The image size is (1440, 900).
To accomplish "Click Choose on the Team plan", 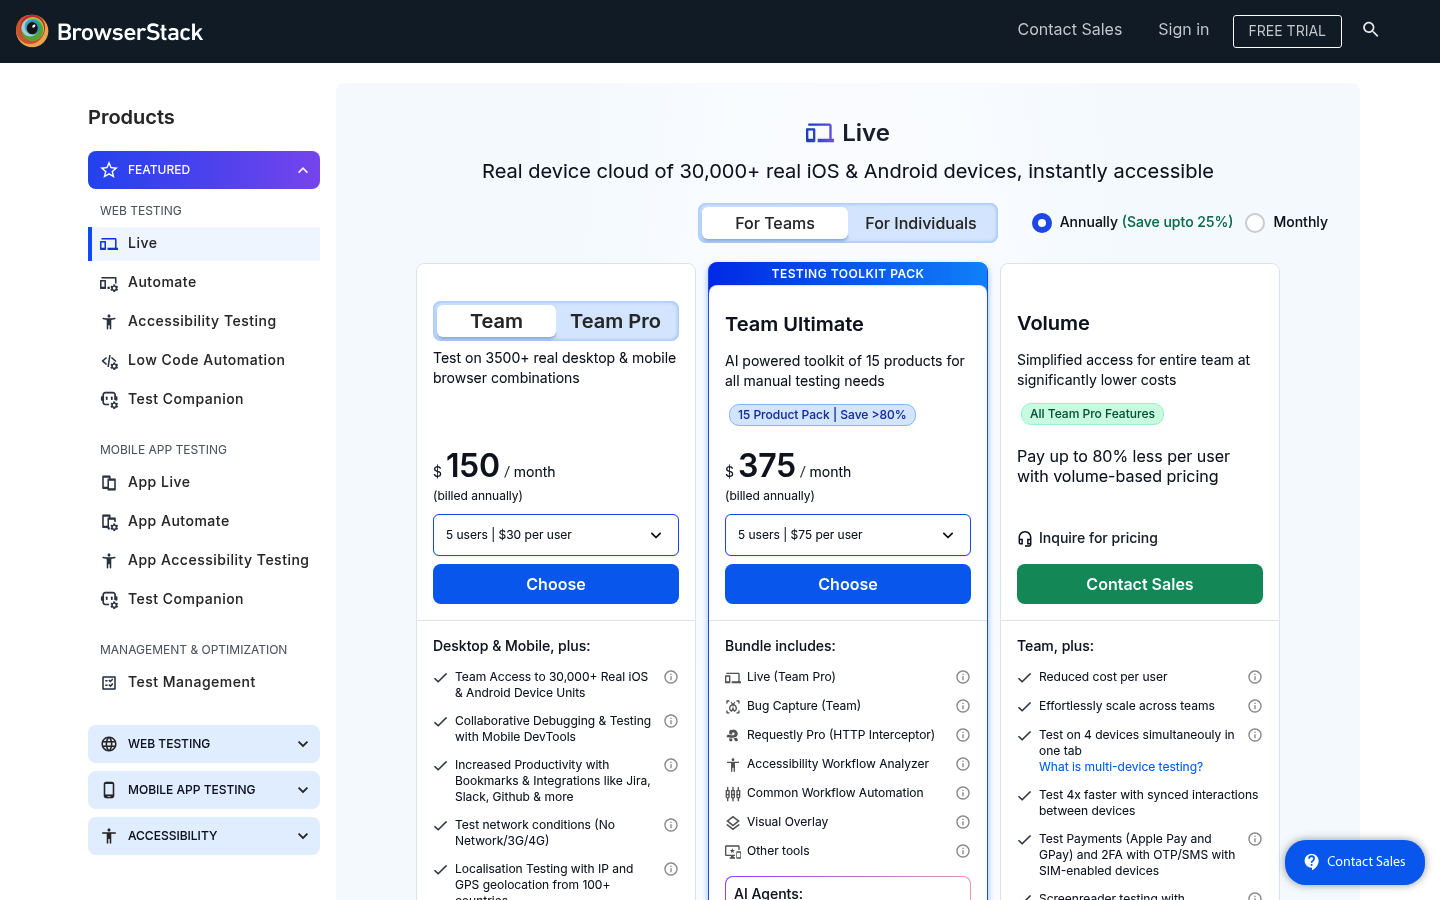I will pos(556,584).
